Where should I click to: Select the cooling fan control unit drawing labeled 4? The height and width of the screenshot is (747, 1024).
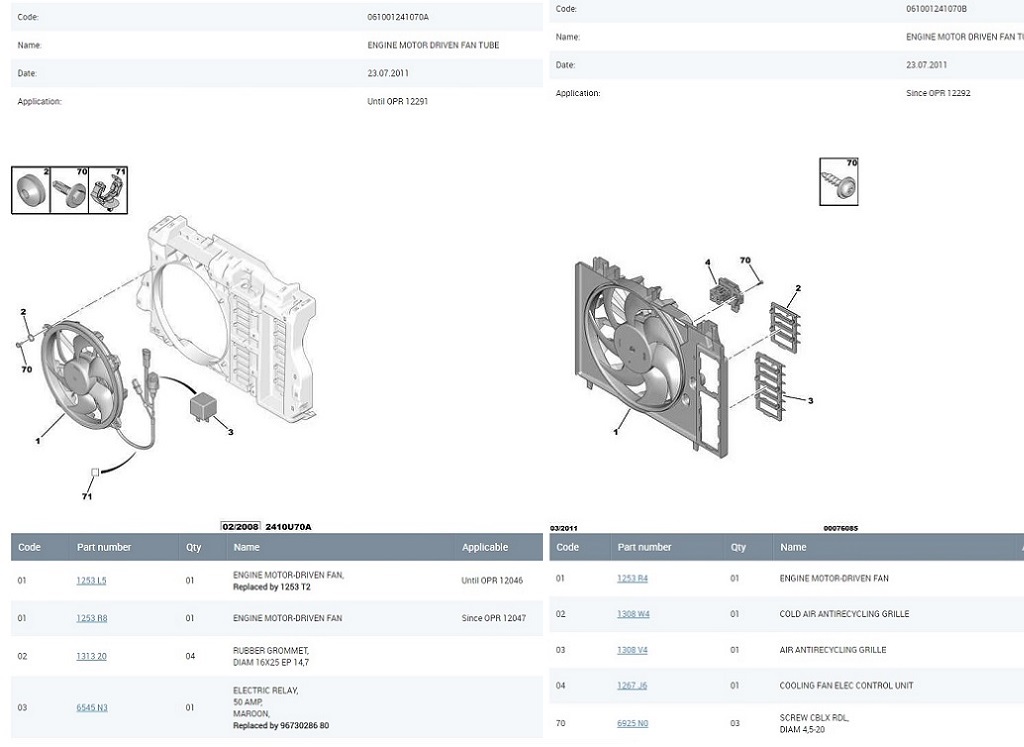723,292
